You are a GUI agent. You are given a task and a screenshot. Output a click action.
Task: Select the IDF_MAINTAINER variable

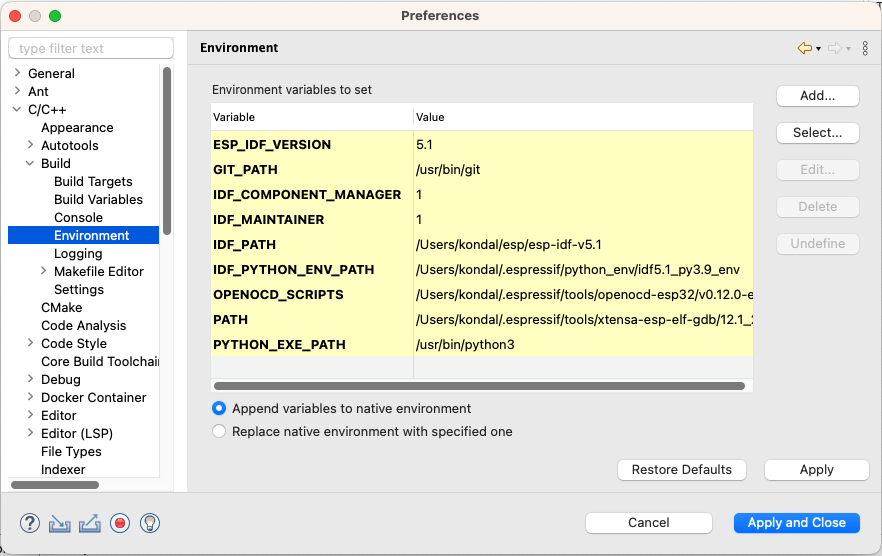[482, 219]
